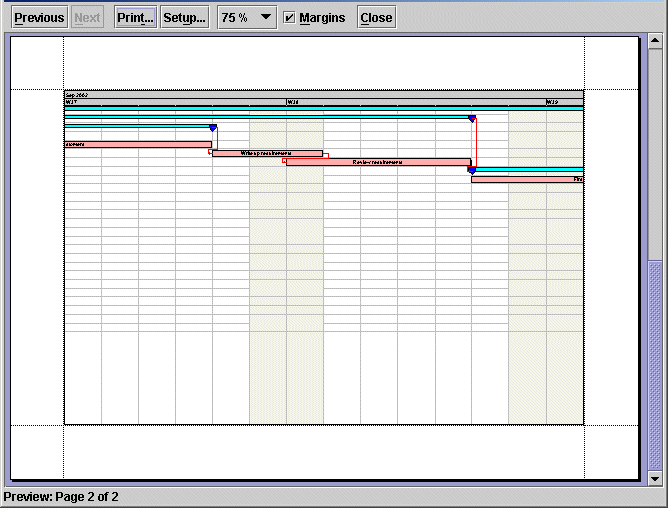Image resolution: width=668 pixels, height=508 pixels.
Task: Click the Sep 2002 timeline header
Action: [77, 95]
